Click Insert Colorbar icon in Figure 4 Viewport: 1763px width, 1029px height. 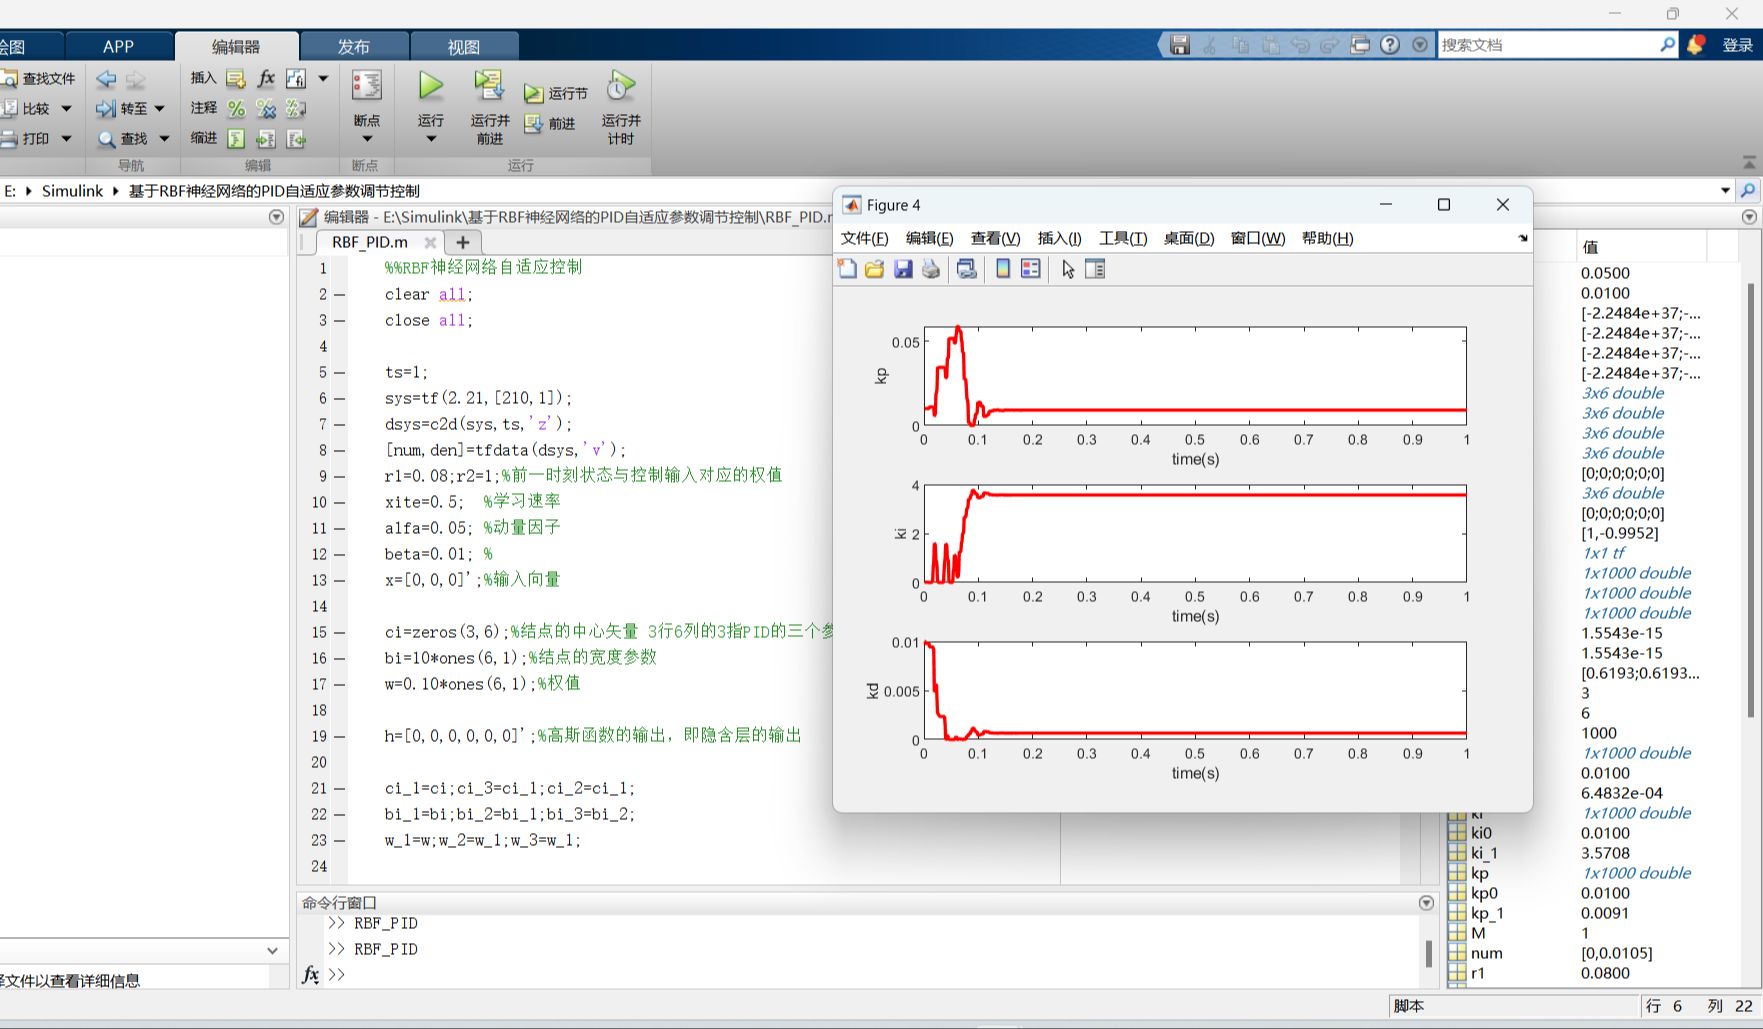[x=1003, y=269]
